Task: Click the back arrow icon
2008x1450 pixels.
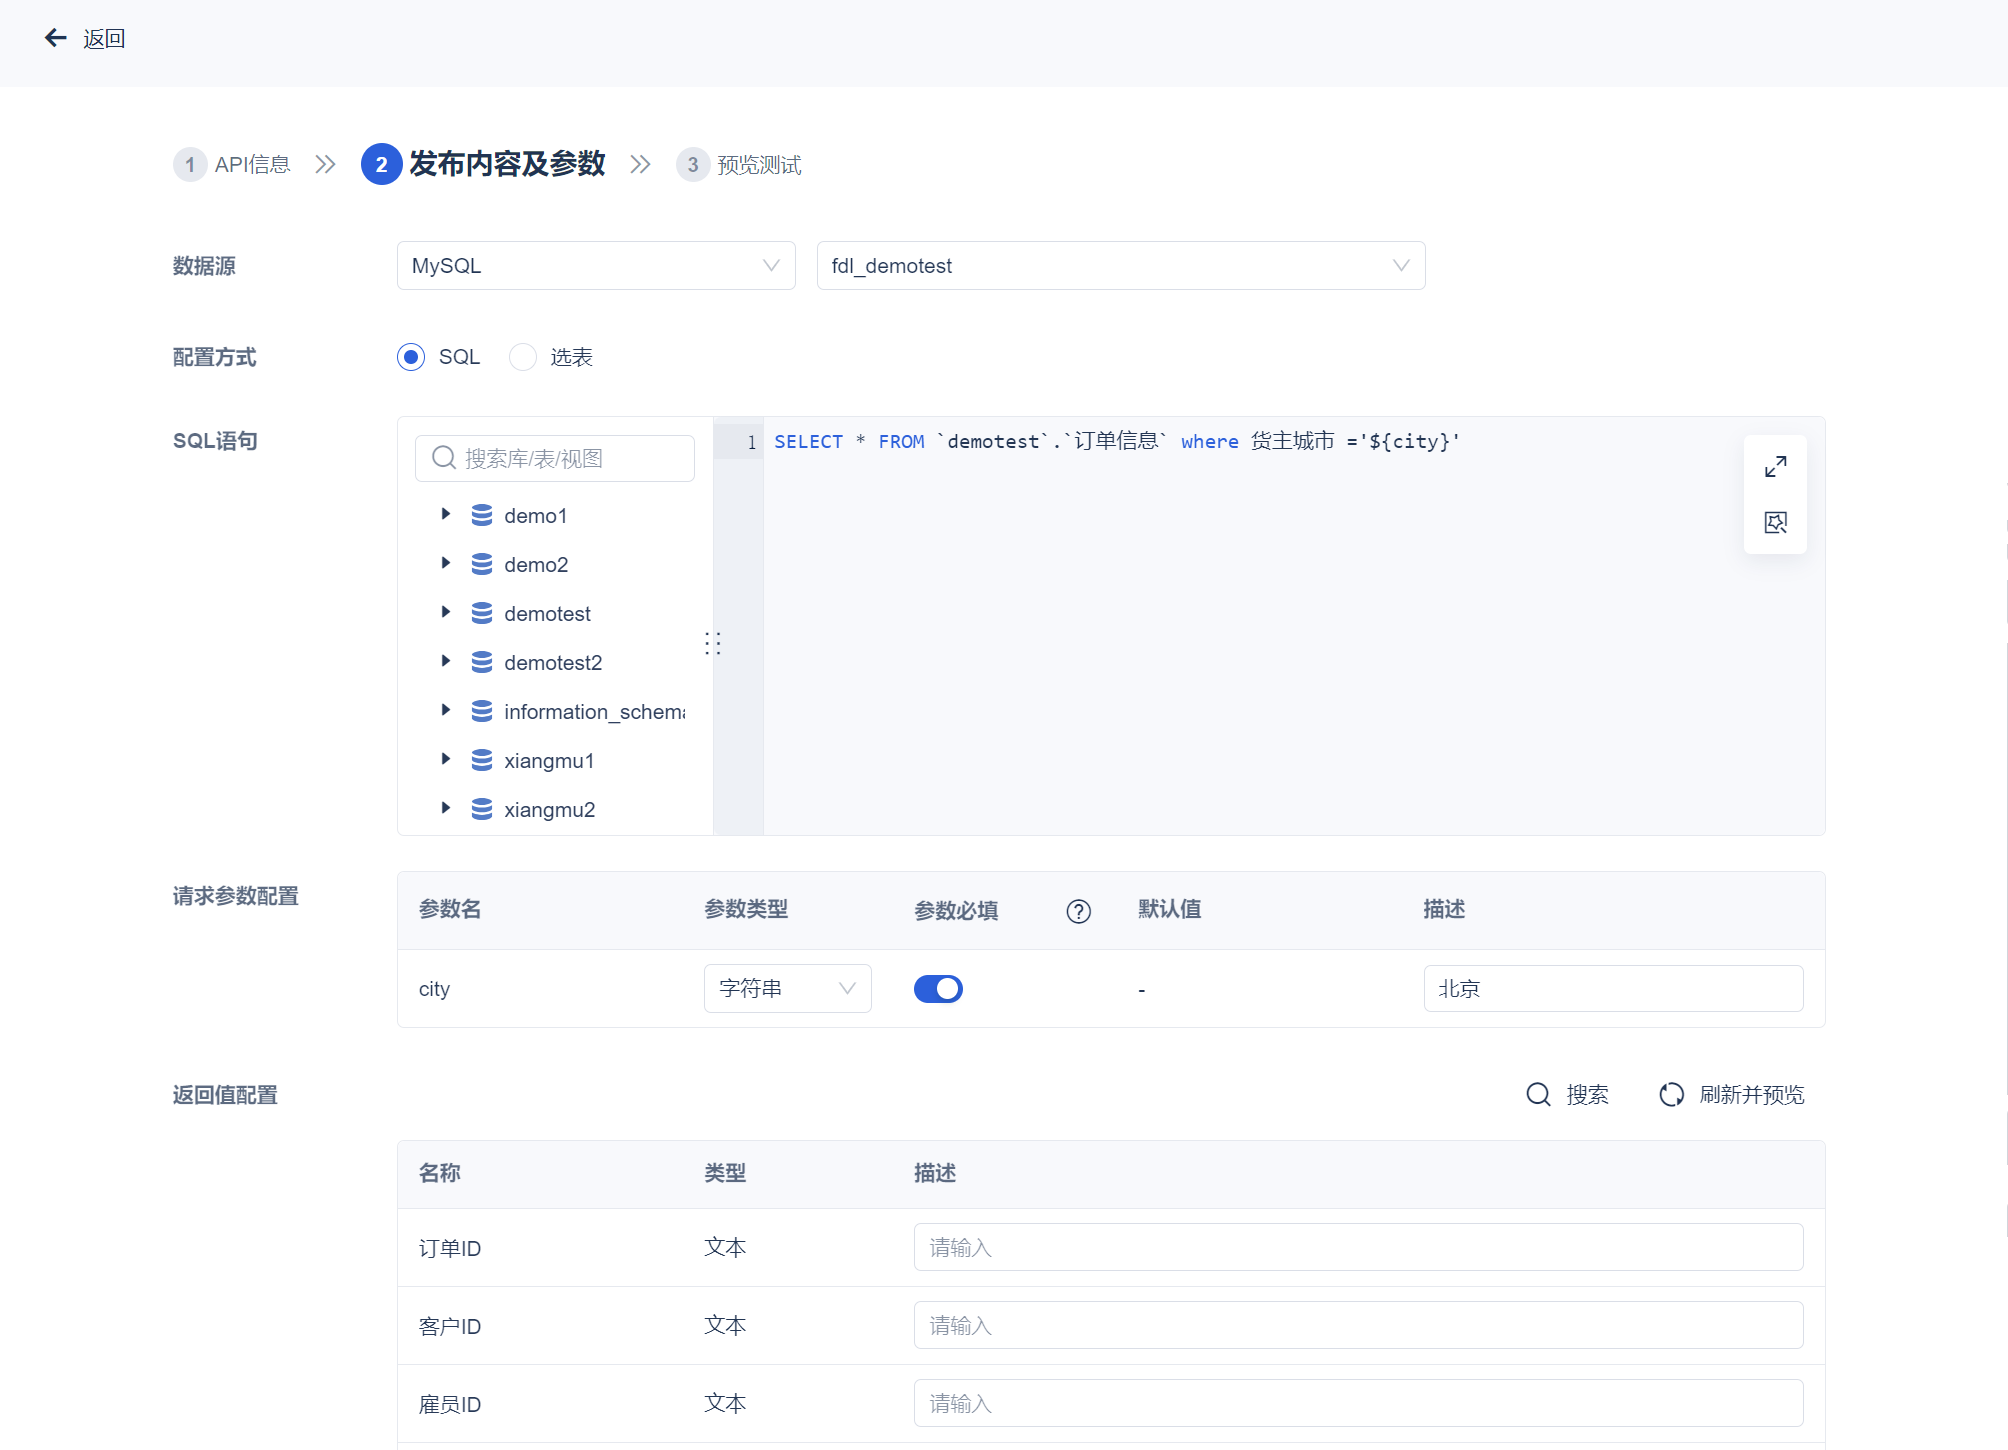Action: (56, 38)
